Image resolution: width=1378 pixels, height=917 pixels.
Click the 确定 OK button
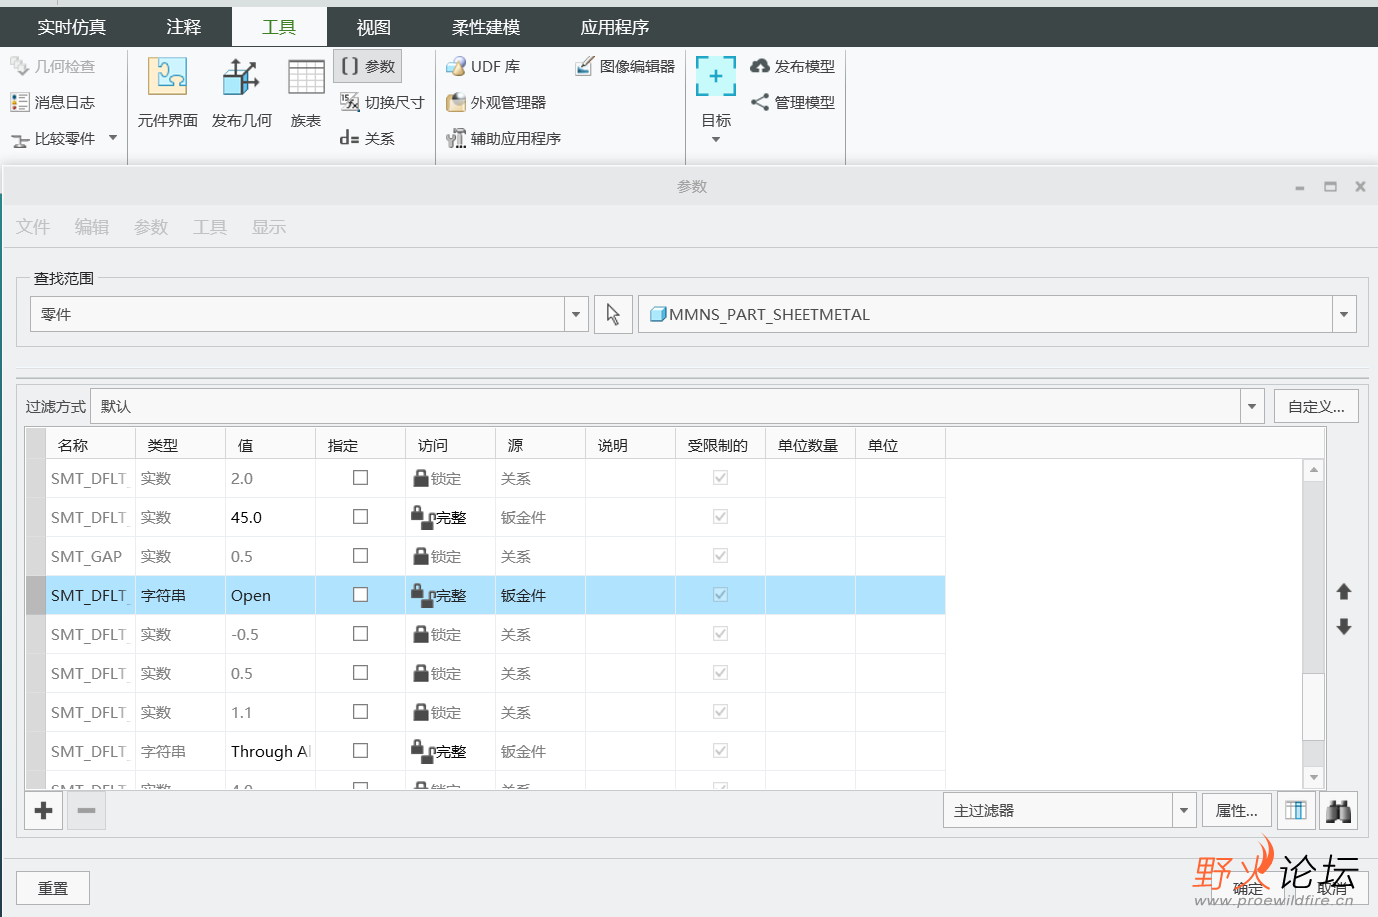coord(1247,888)
